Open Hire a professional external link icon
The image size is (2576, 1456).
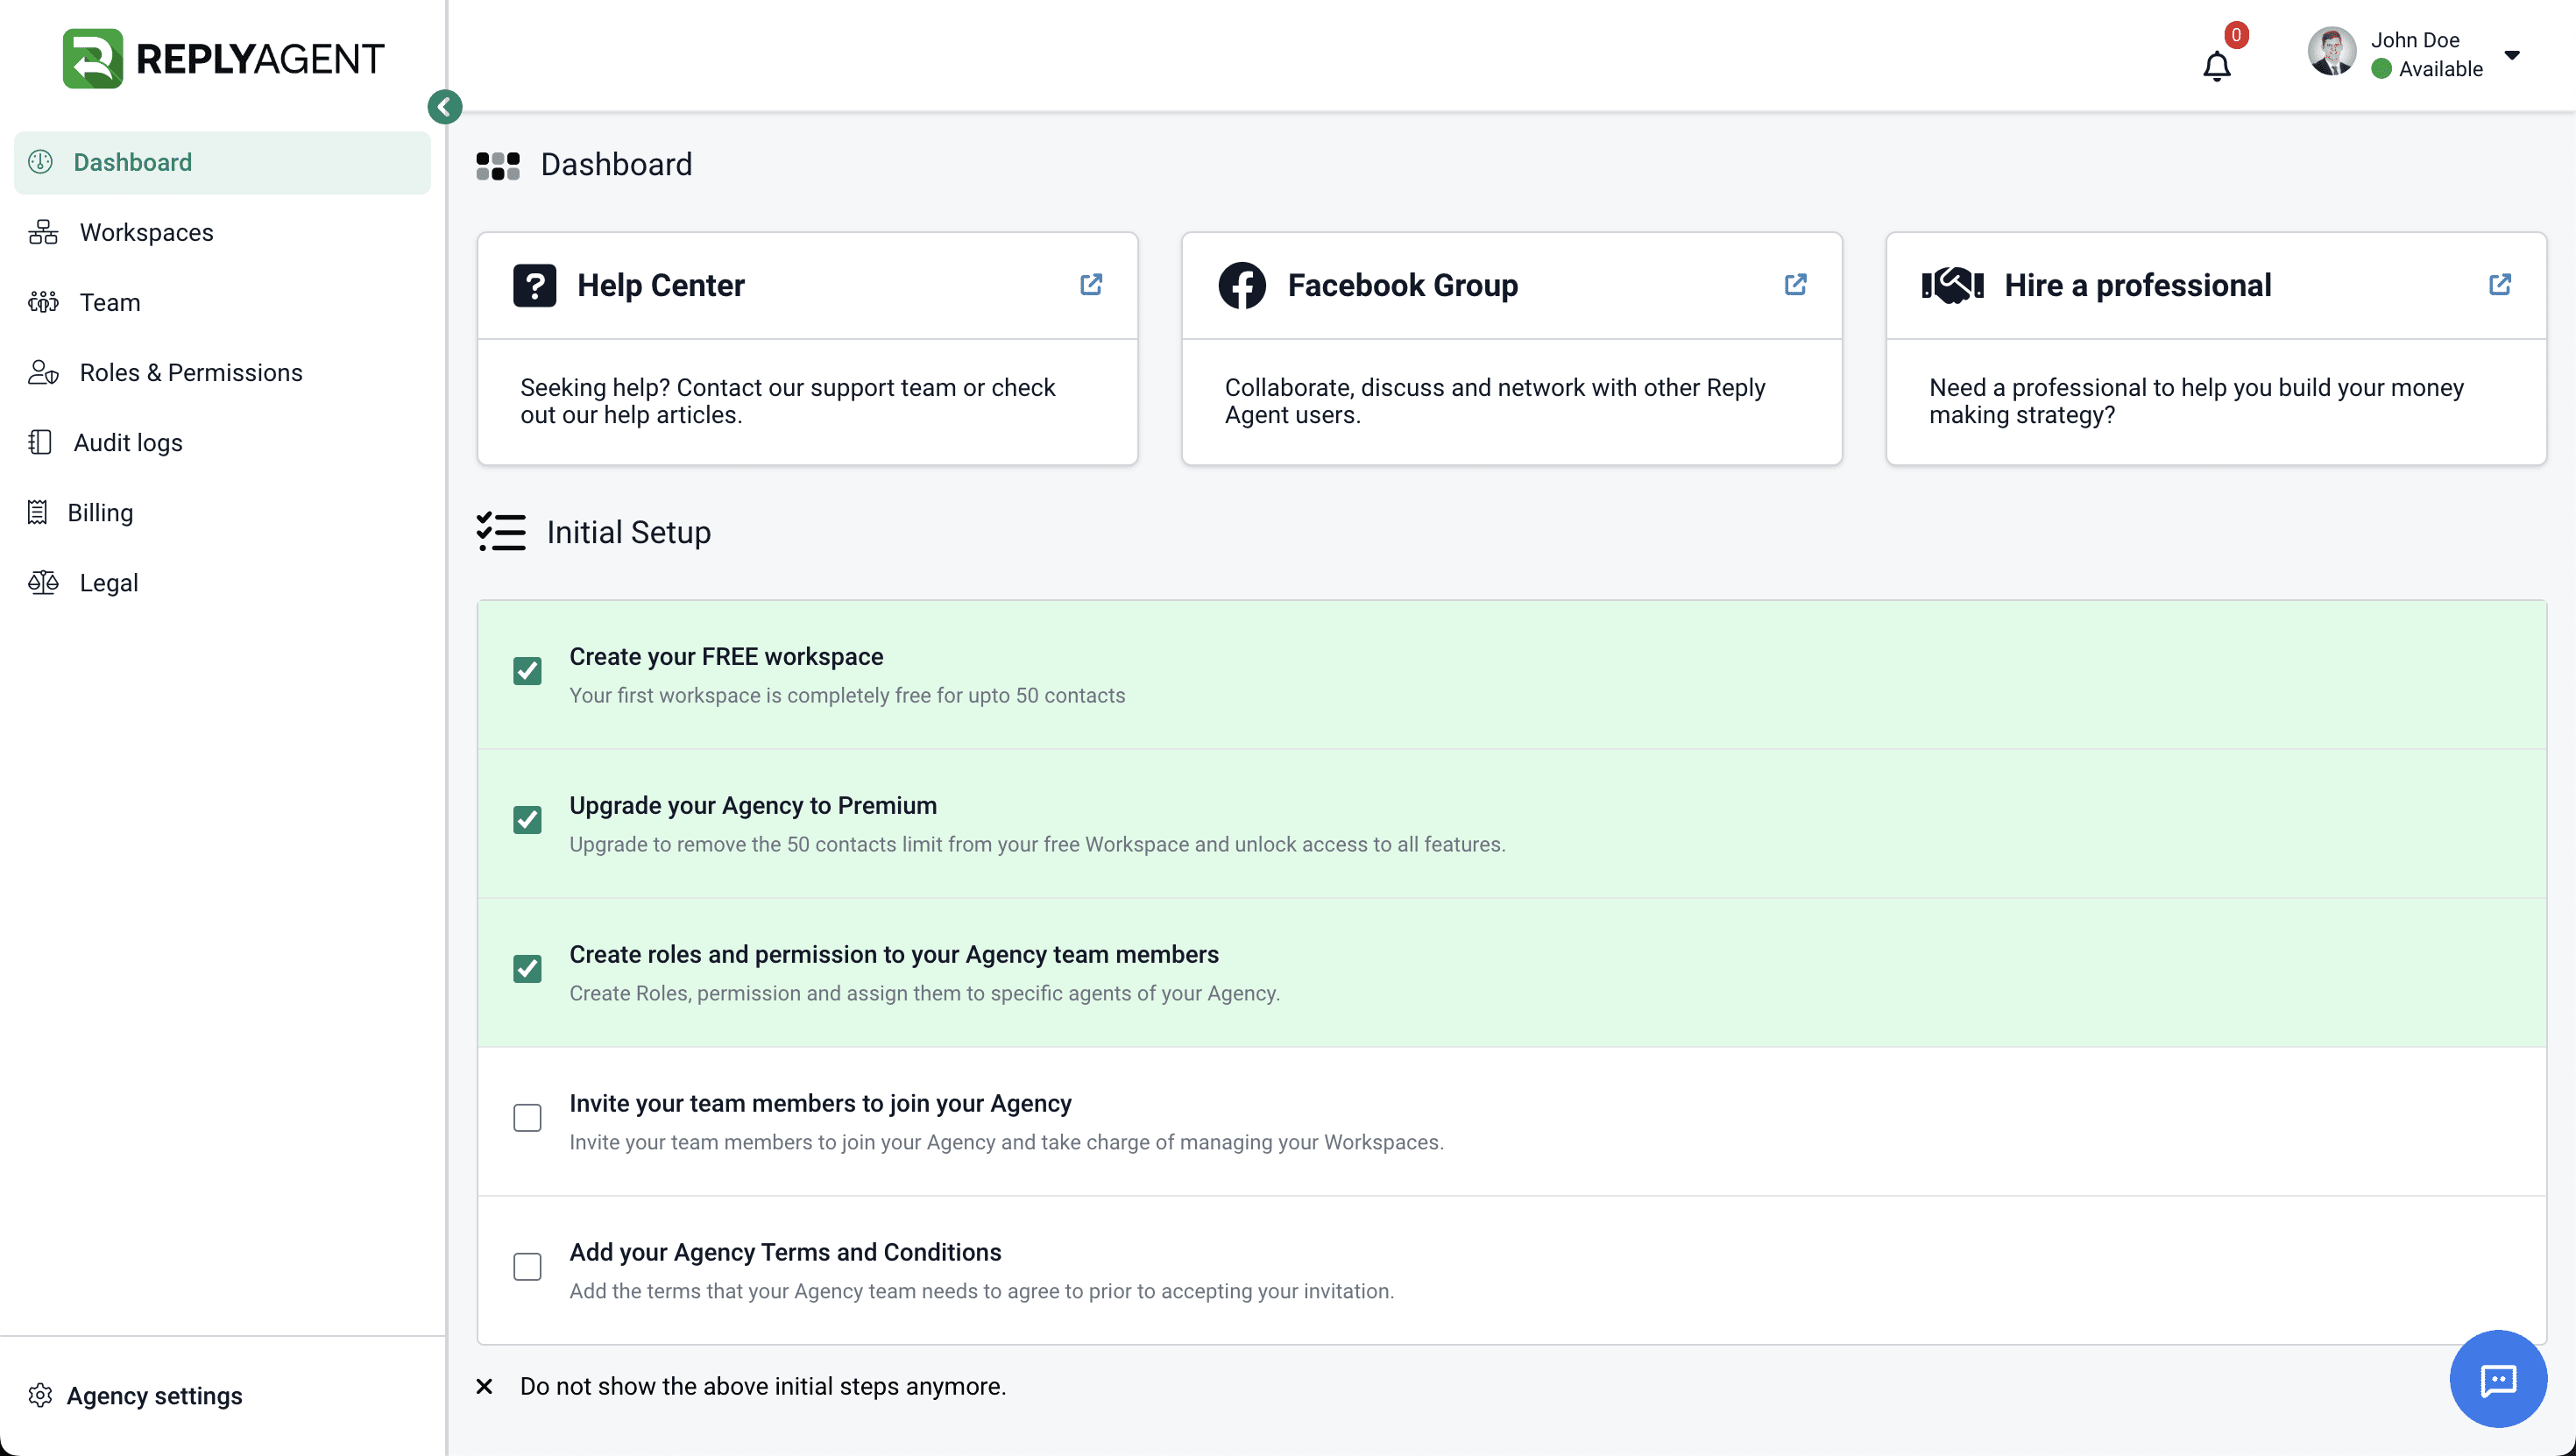(2499, 285)
